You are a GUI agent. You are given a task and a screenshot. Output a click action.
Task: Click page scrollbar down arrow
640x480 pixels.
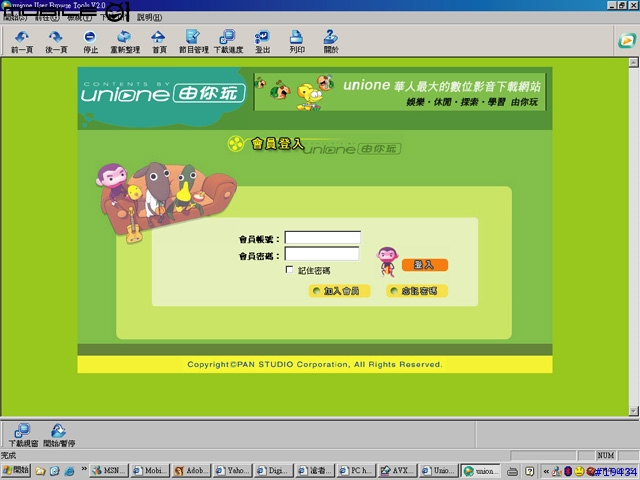click(x=633, y=411)
